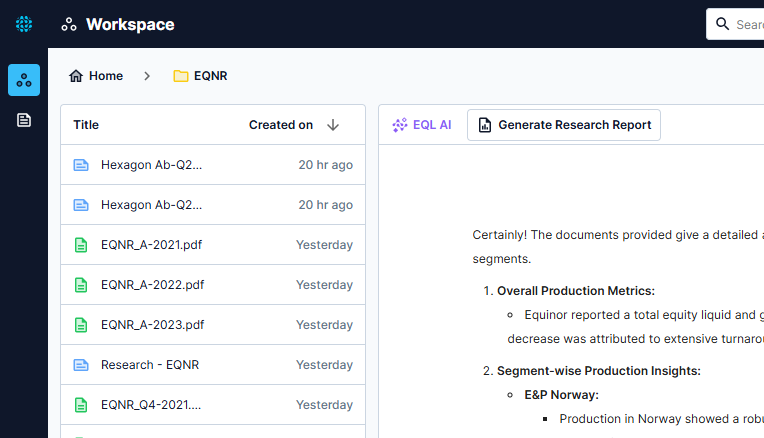Sort files by the Created on column

tap(281, 125)
